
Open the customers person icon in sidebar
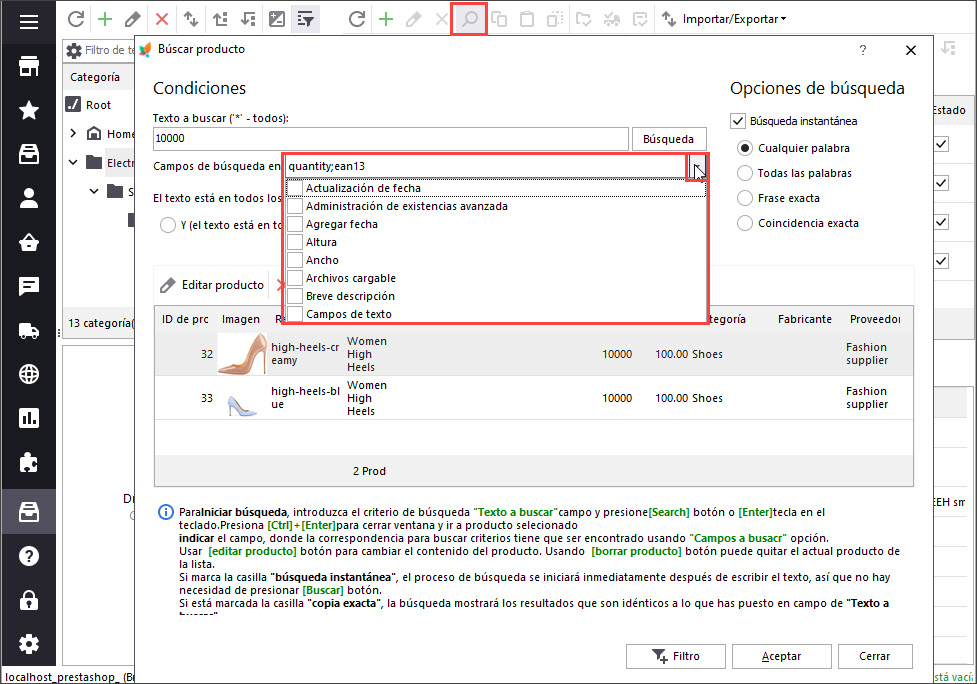(x=29, y=198)
